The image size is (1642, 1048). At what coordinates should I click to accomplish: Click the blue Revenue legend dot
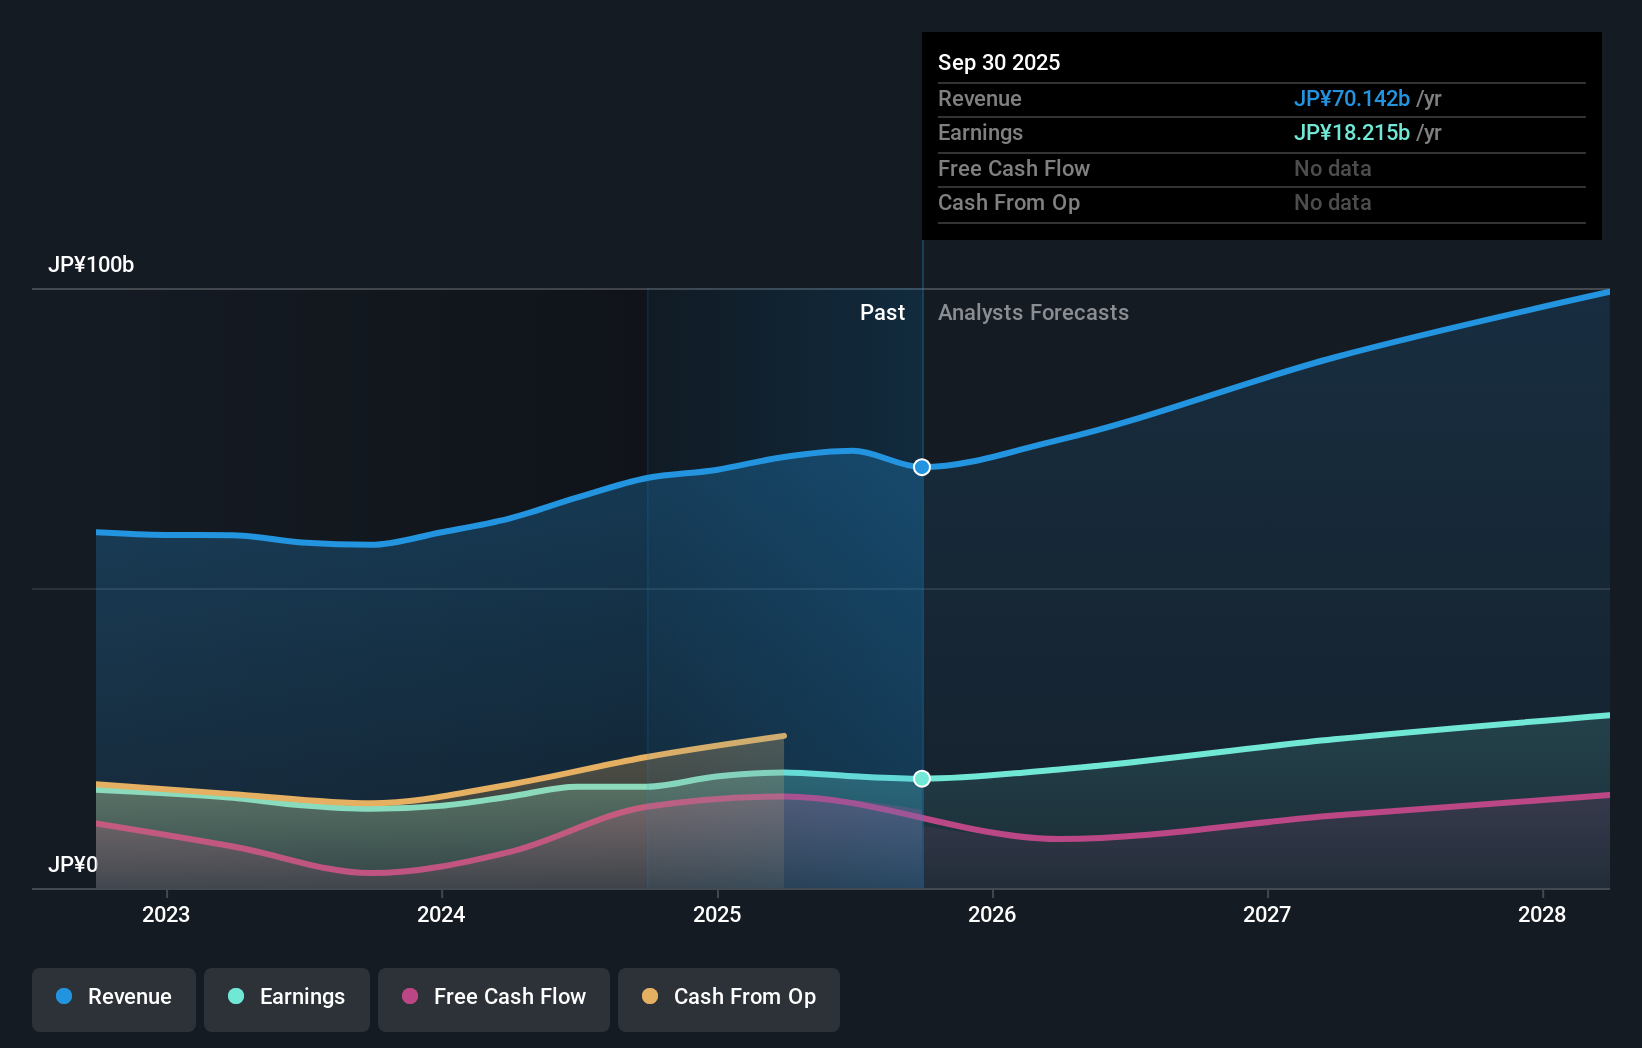point(63,997)
